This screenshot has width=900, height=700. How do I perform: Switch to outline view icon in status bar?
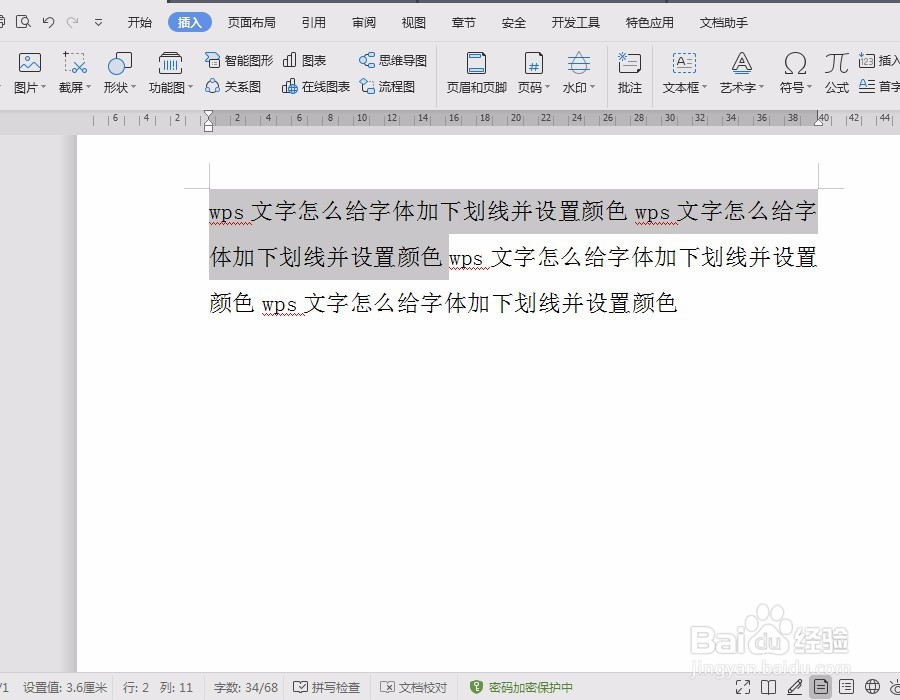pos(846,687)
